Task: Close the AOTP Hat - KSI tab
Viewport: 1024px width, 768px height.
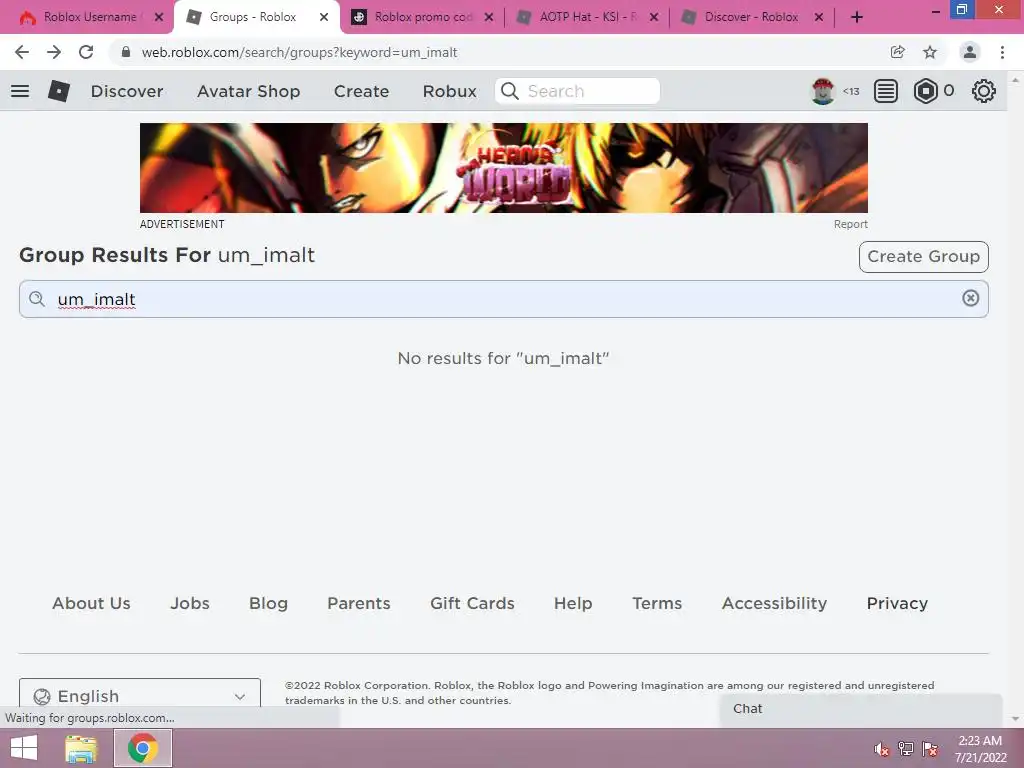Action: pyautogui.click(x=654, y=17)
